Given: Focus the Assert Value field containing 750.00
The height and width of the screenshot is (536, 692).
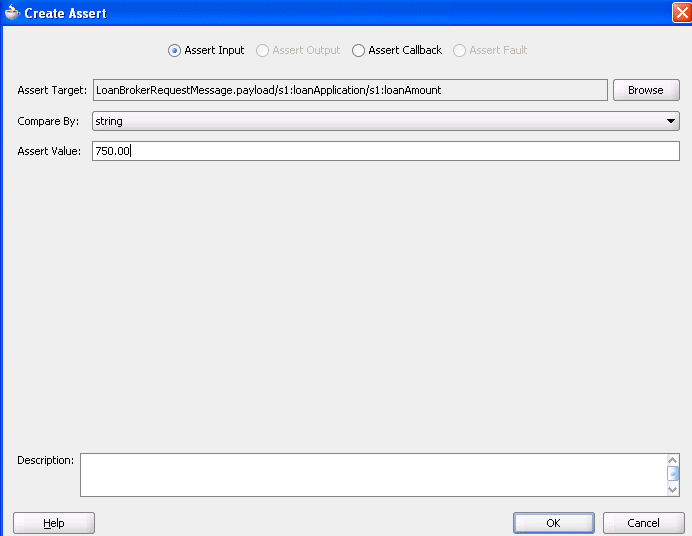Looking at the screenshot, I should tap(385, 151).
